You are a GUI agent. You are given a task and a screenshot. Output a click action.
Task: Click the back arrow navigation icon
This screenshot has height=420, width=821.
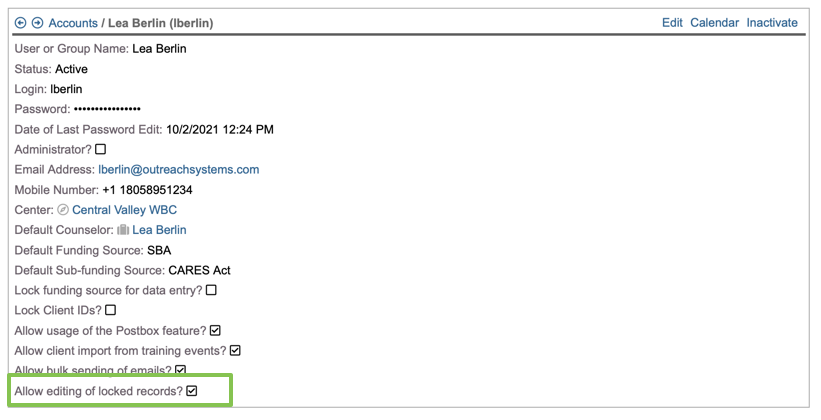coord(21,23)
